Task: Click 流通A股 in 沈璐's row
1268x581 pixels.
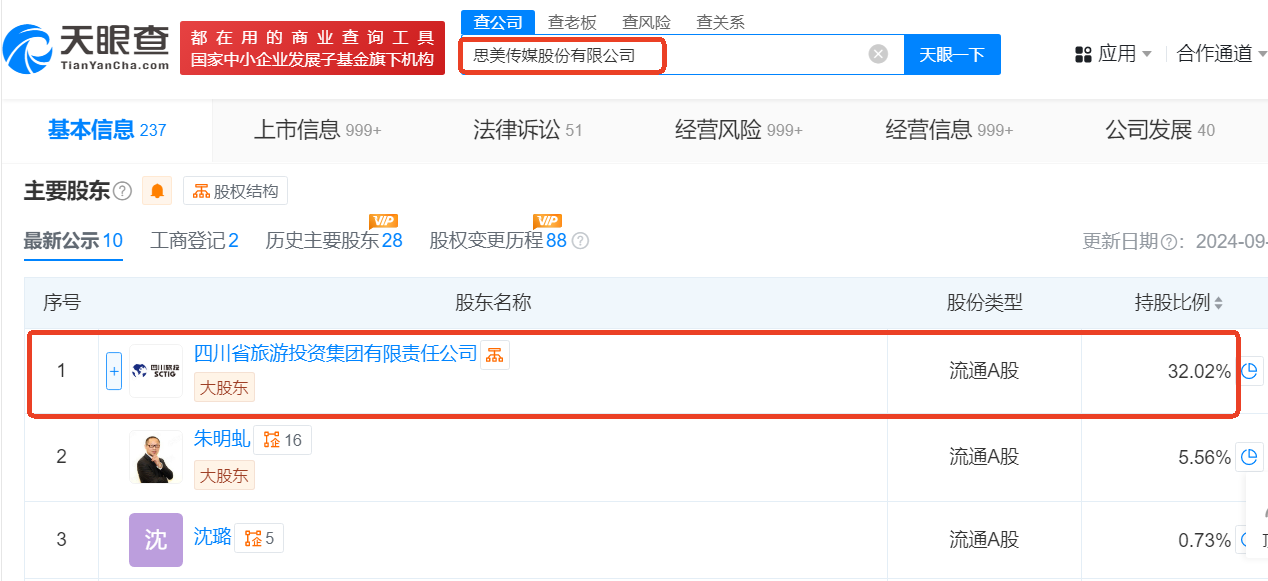Action: tap(984, 540)
